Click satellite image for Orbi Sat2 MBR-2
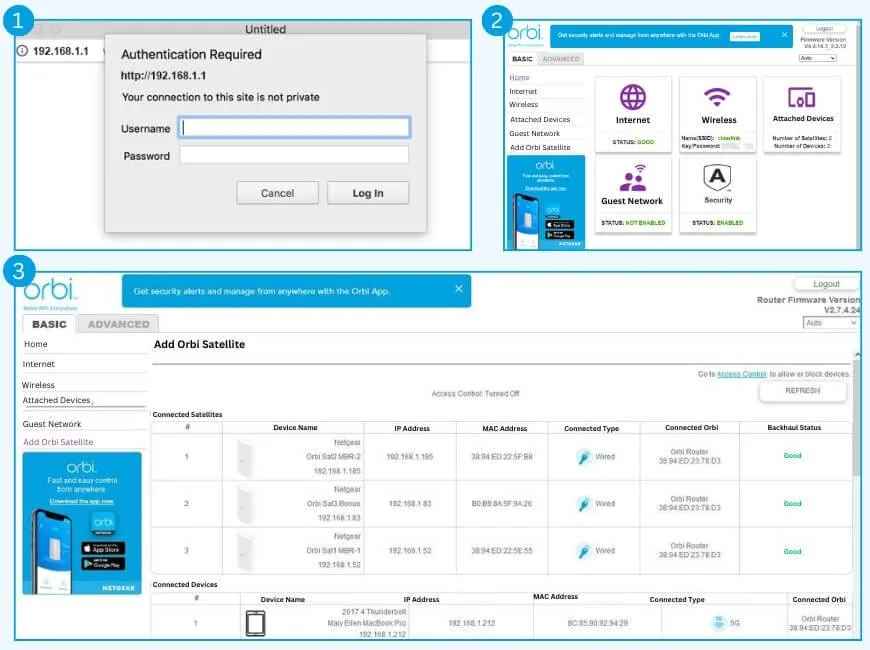Screen dimensions: 870x650 click(x=244, y=458)
